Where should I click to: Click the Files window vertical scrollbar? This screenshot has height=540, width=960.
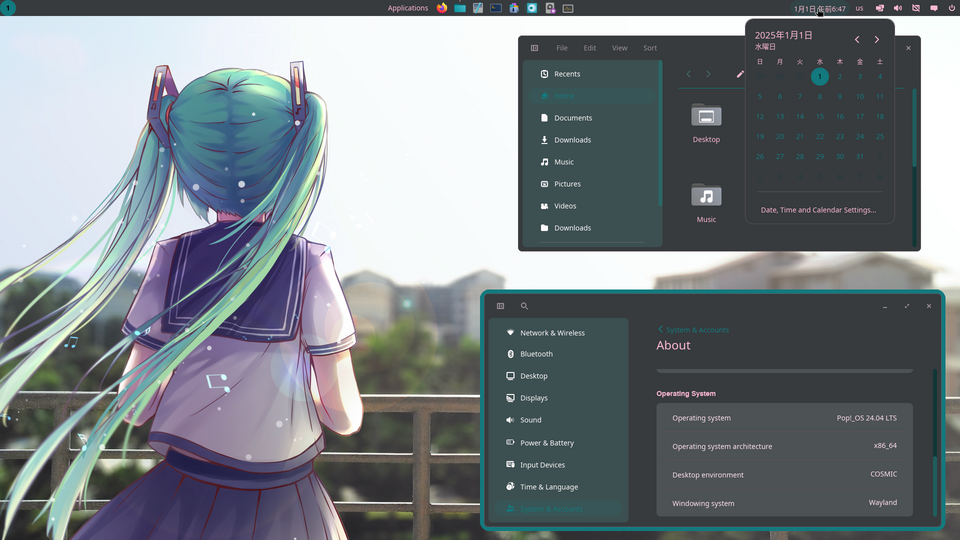click(x=914, y=127)
